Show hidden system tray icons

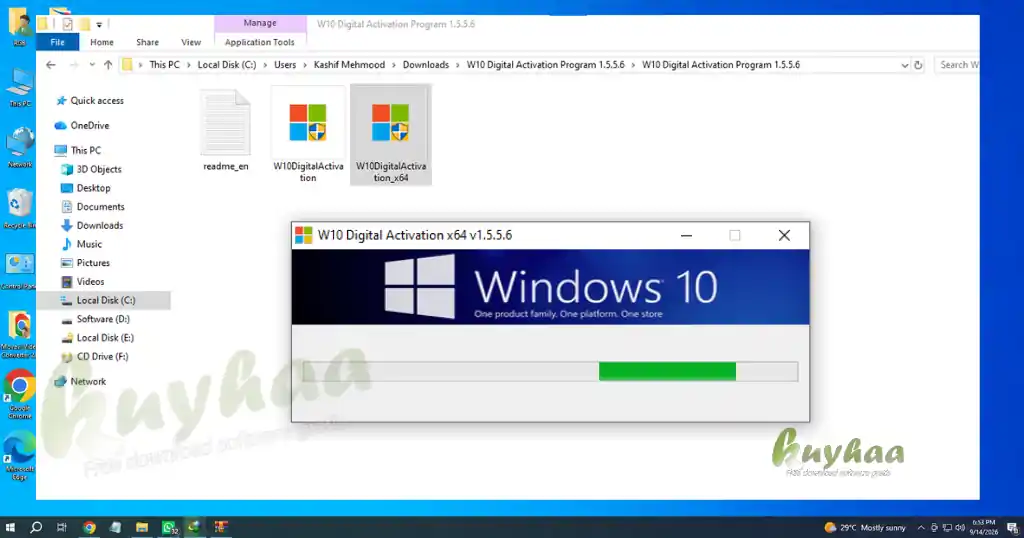coord(921,528)
